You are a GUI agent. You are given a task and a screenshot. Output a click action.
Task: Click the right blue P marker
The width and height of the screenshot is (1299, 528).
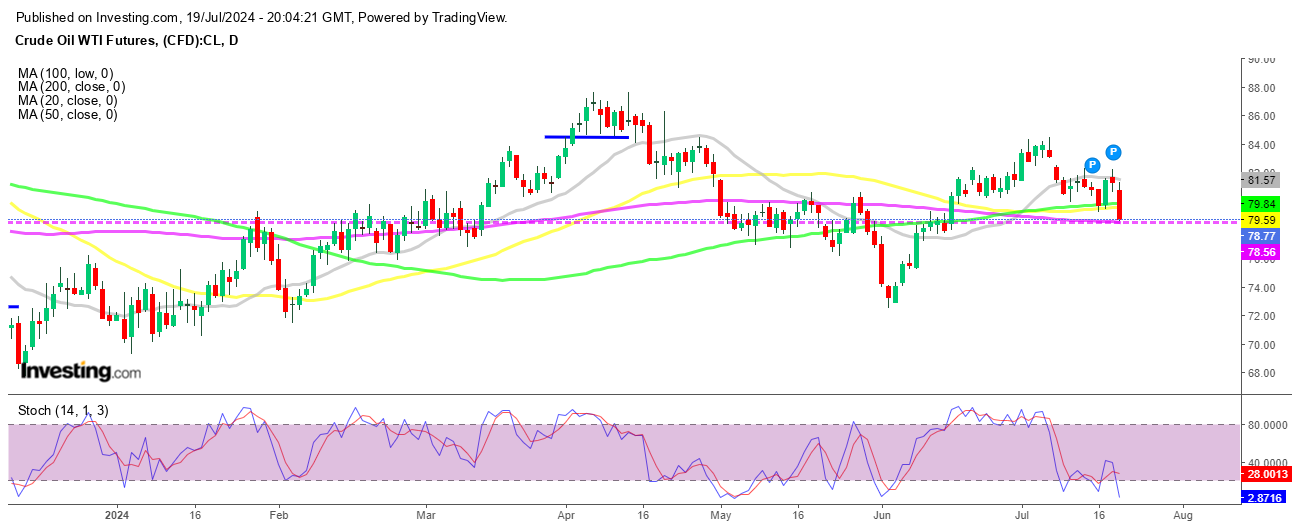tap(1114, 152)
